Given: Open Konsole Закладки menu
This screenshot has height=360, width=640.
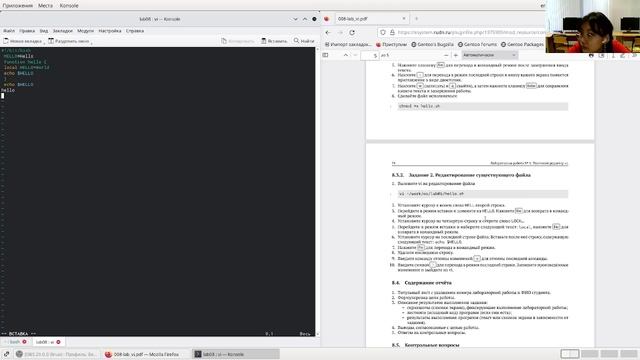Looking at the screenshot, I should coord(62,31).
